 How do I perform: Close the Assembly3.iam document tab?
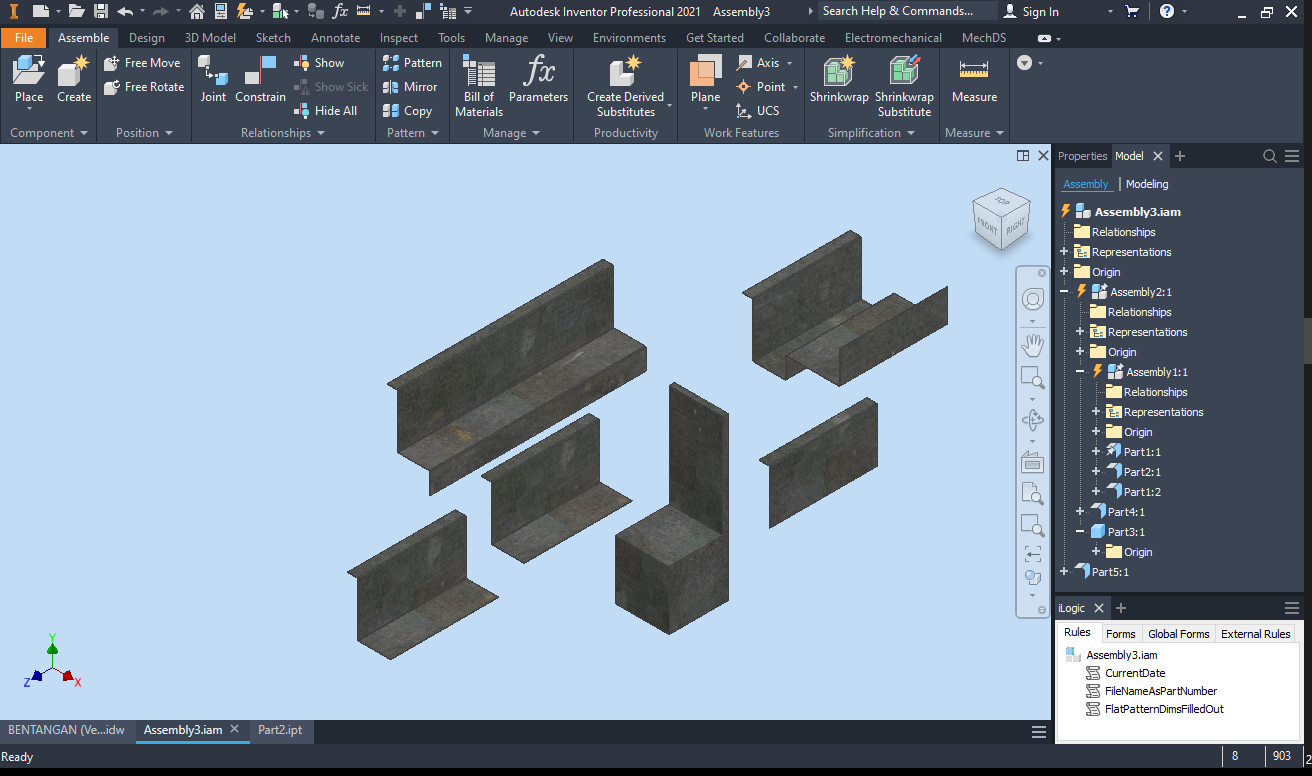(235, 730)
